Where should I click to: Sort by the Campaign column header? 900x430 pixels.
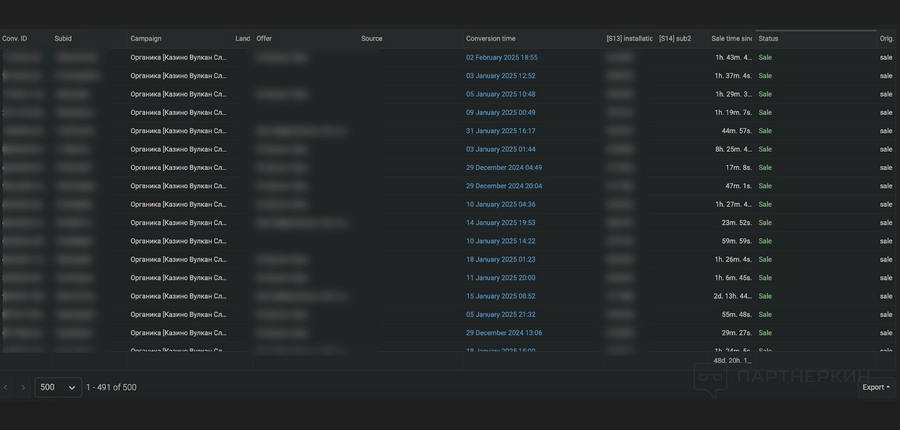tap(146, 38)
